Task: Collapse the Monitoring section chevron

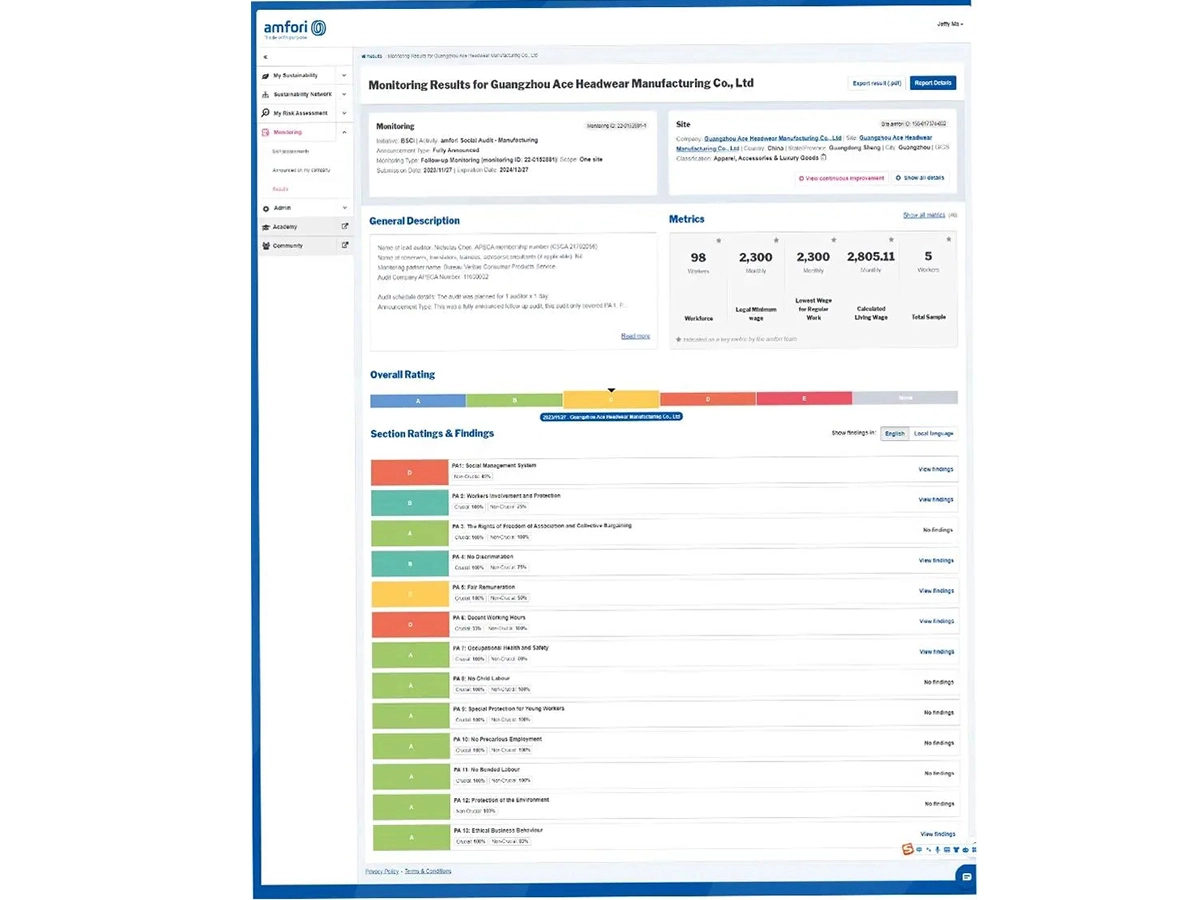Action: 344,132
